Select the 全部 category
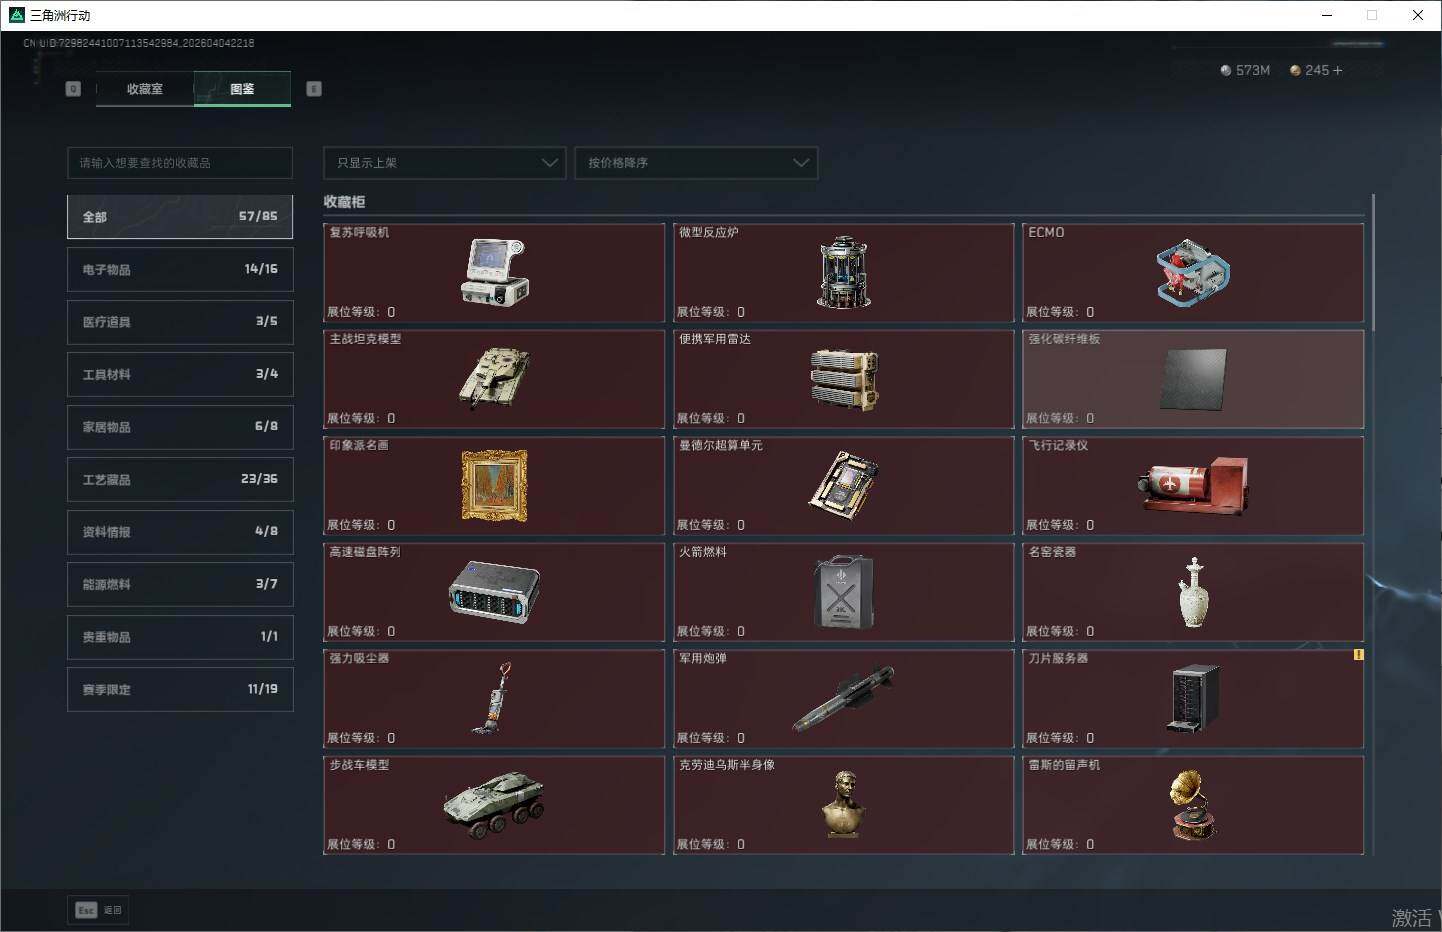Screen dimensions: 1442x932 click(x=180, y=217)
